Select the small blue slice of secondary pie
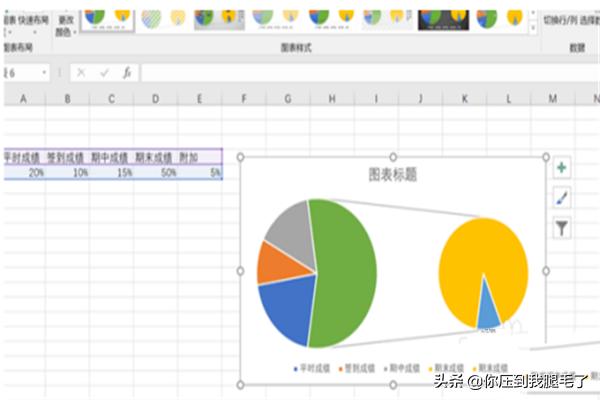 coord(487,312)
